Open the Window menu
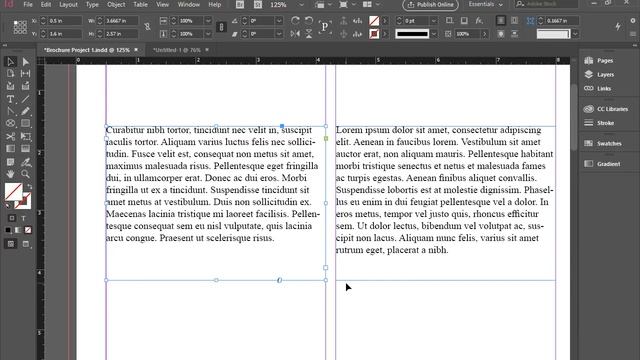The height and width of the screenshot is (360, 640). [x=189, y=4]
